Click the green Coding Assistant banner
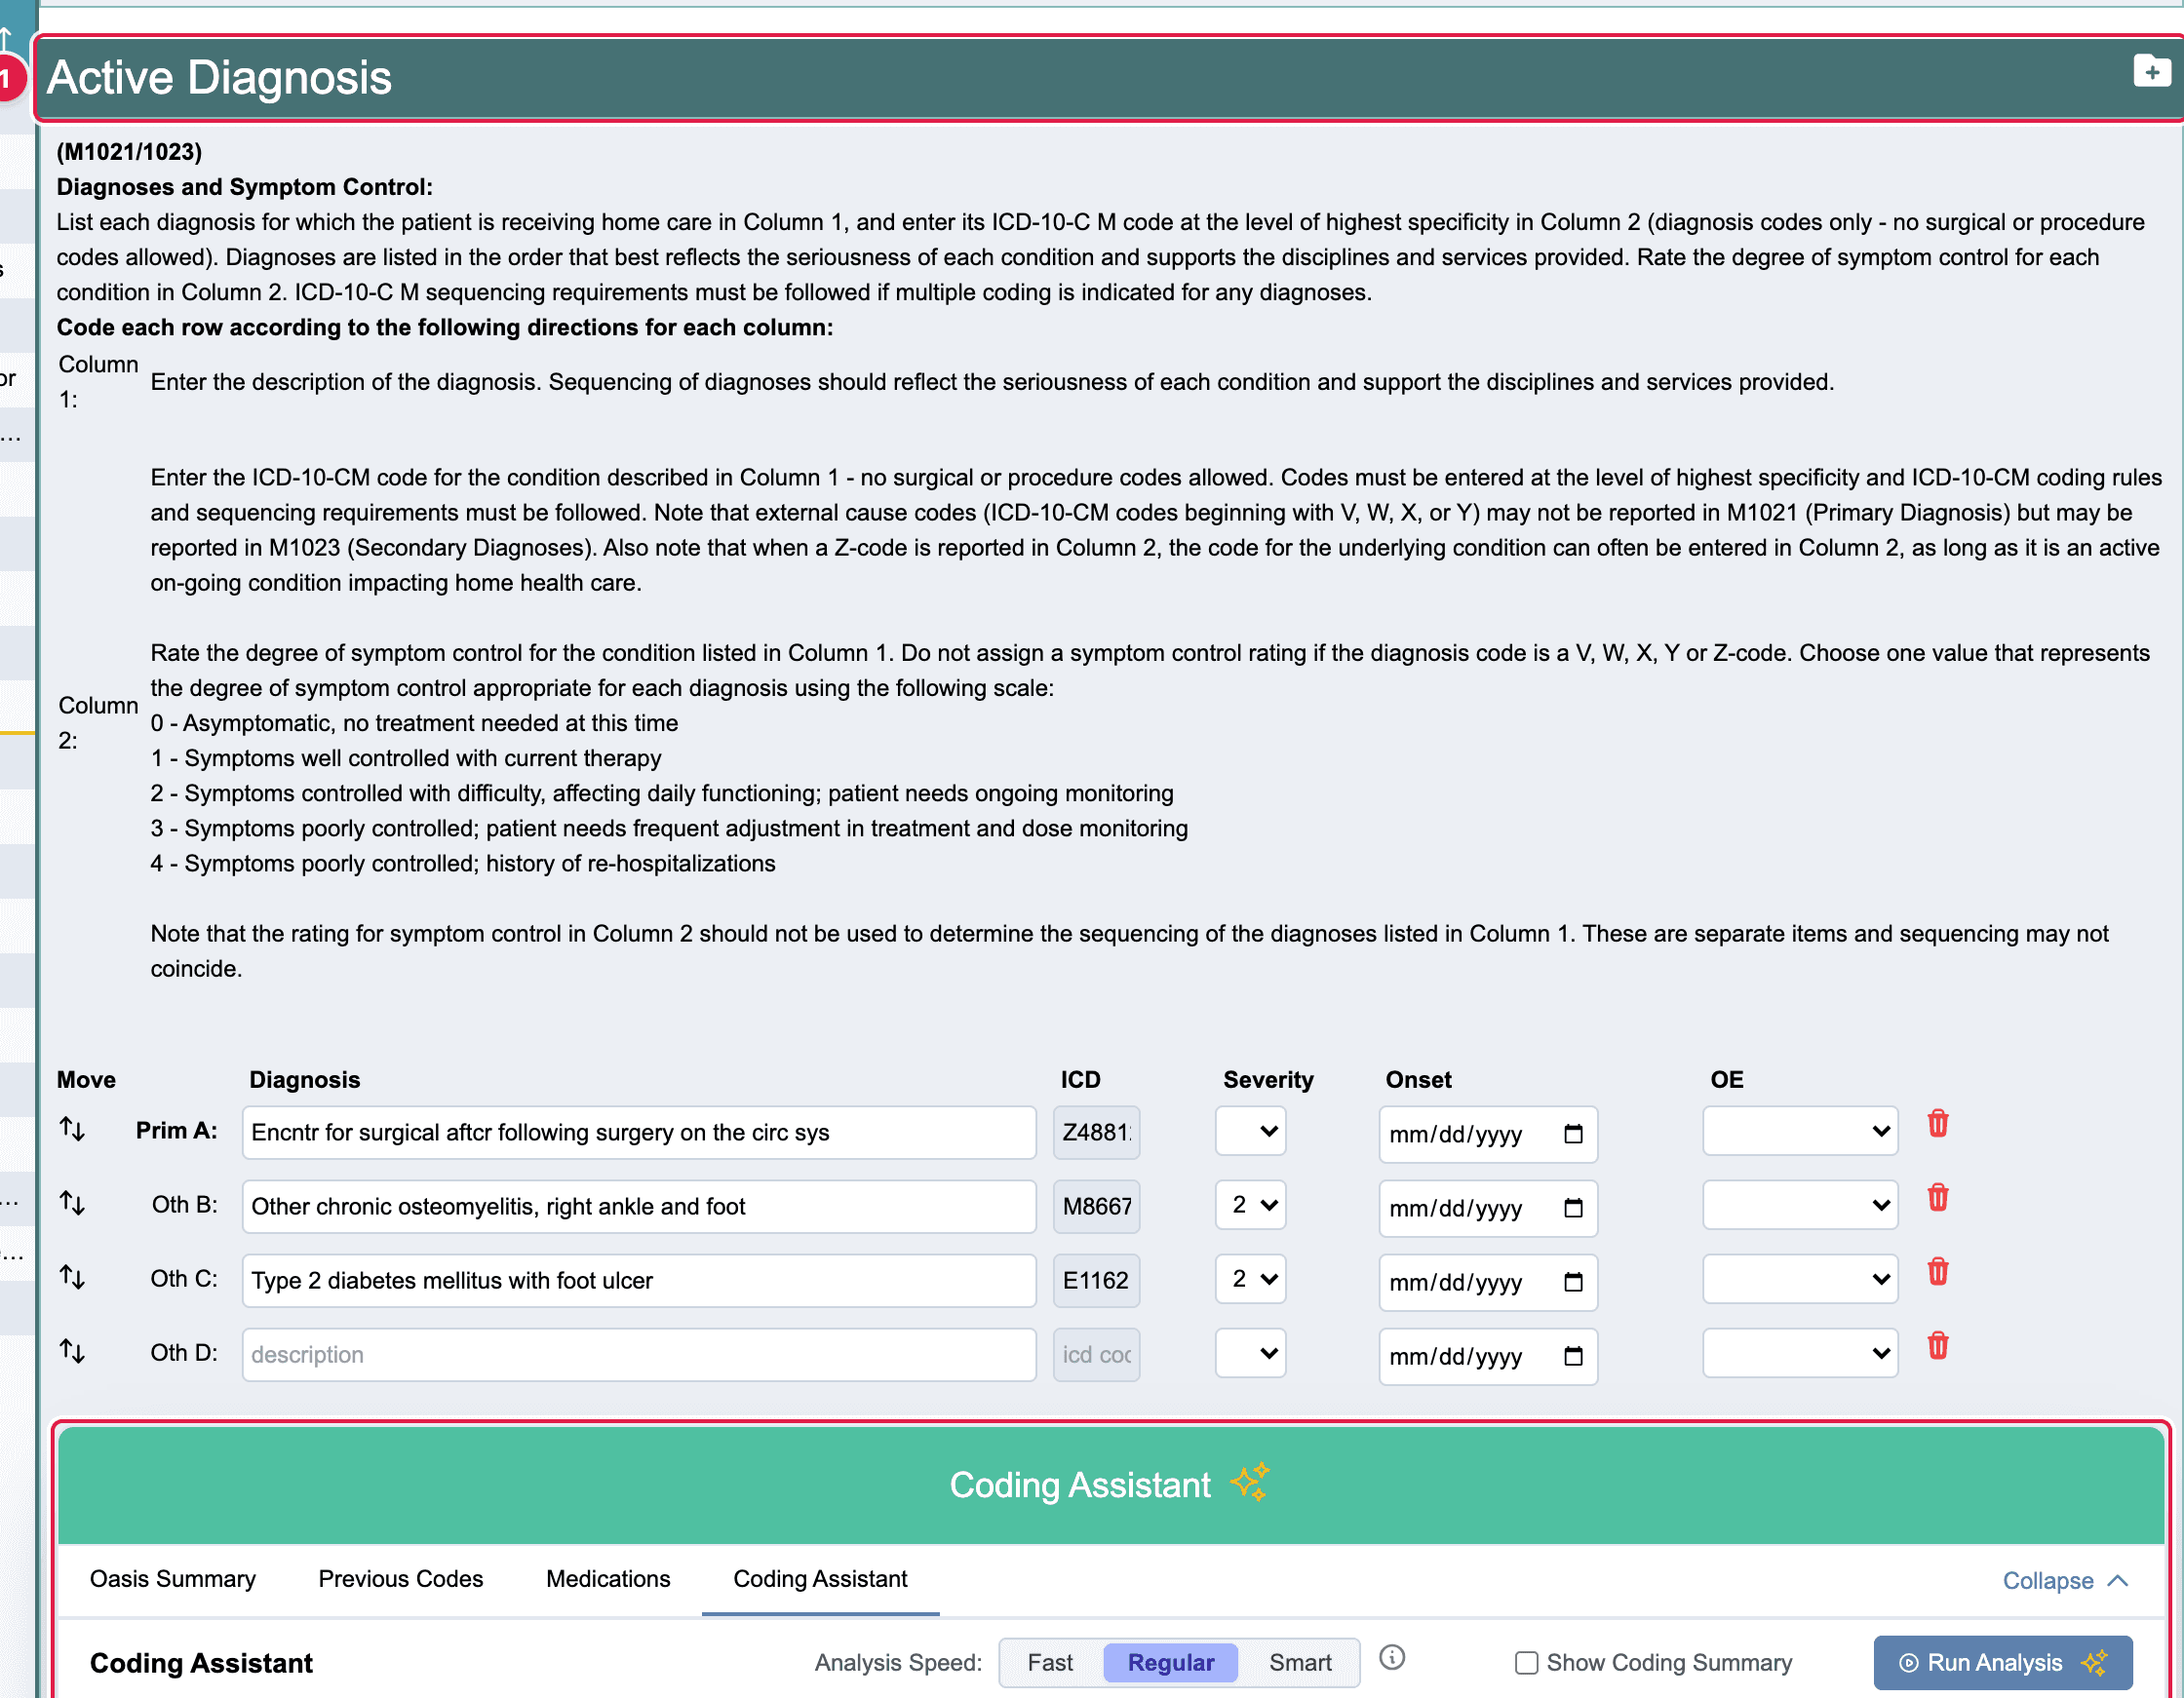The image size is (2184, 1698). 1111,1485
